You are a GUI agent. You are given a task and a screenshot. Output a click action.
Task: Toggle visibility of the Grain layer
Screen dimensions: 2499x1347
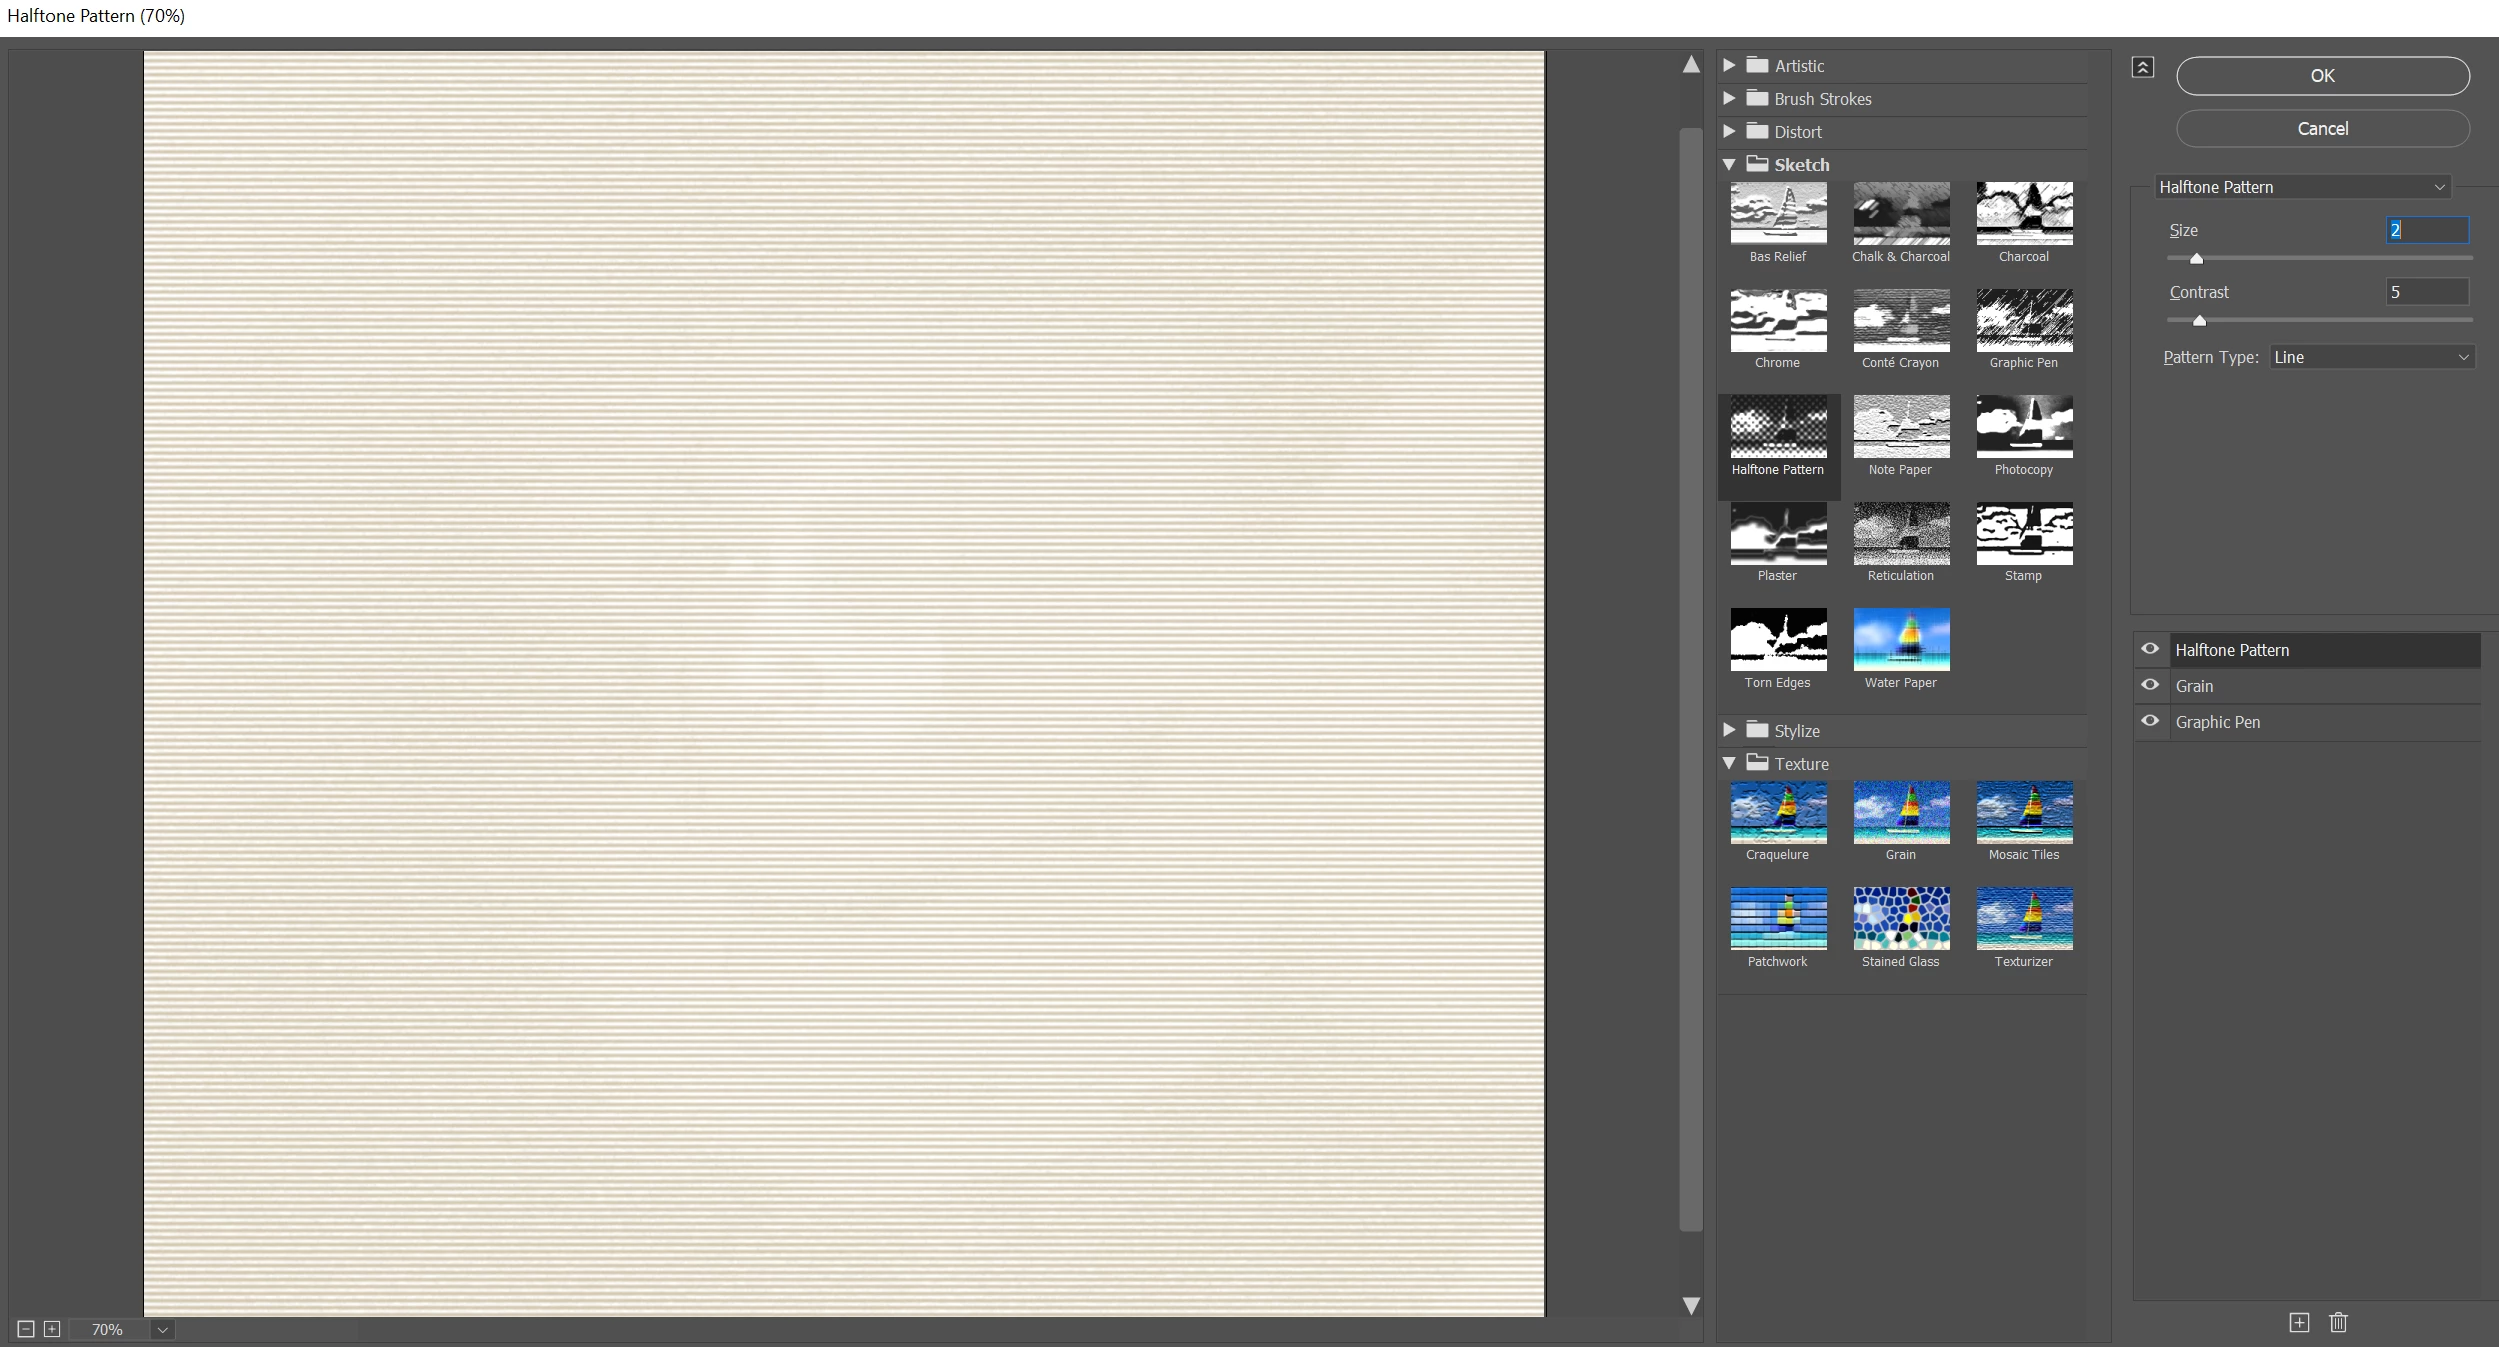tap(2150, 685)
